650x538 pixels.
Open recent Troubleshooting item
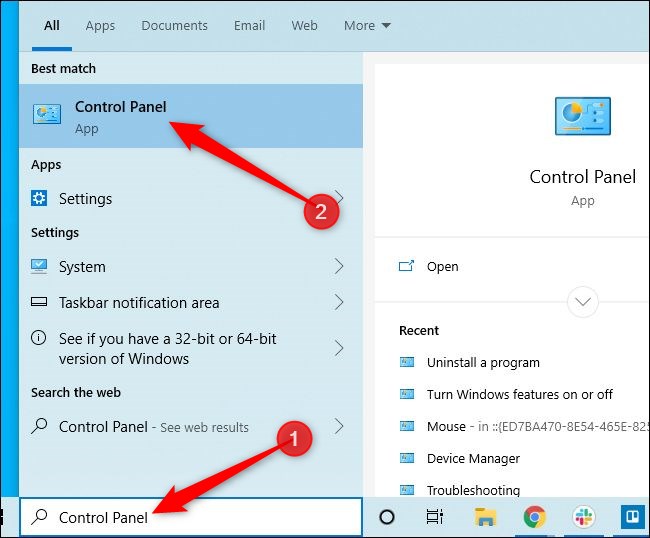point(473,490)
